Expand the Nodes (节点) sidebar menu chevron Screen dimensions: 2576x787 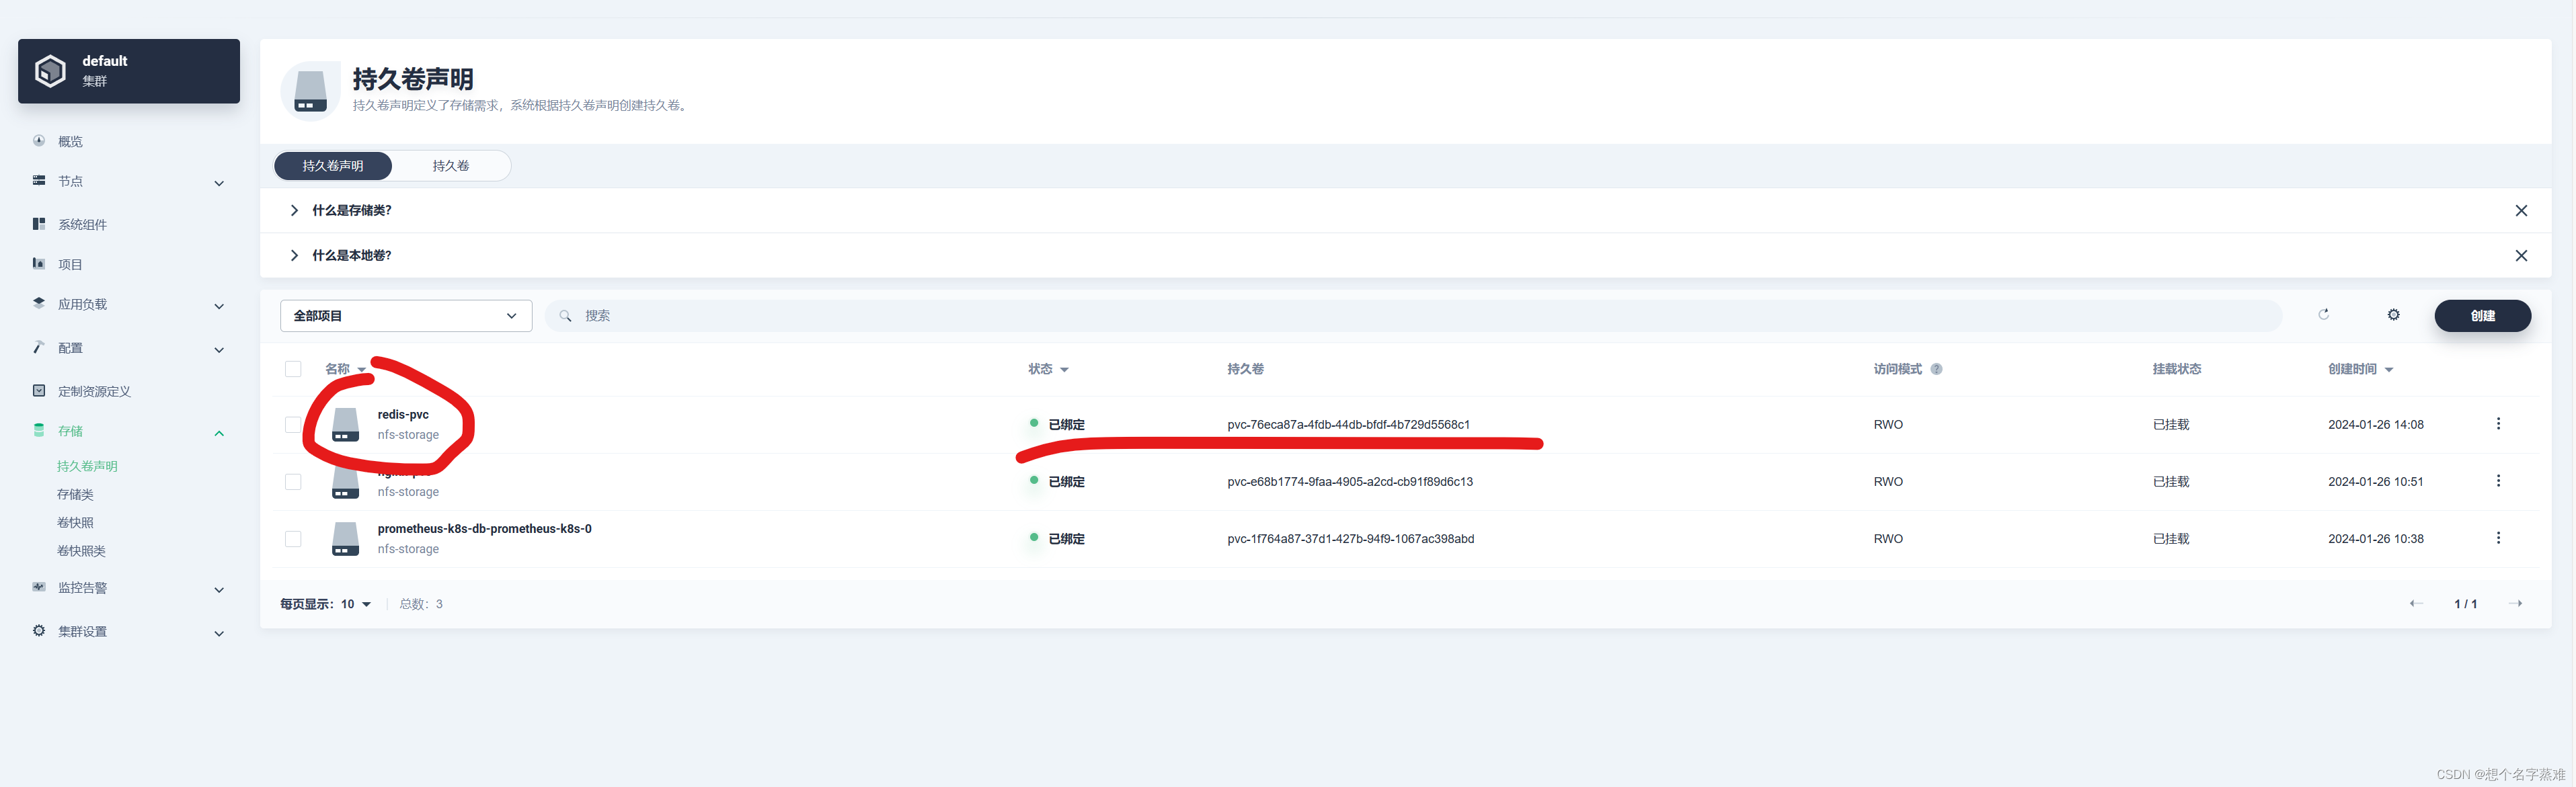click(219, 183)
